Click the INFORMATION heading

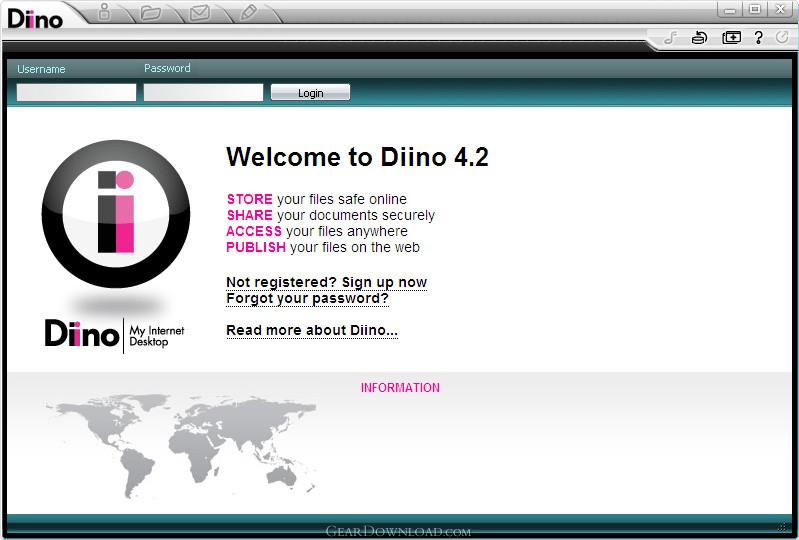click(x=400, y=388)
